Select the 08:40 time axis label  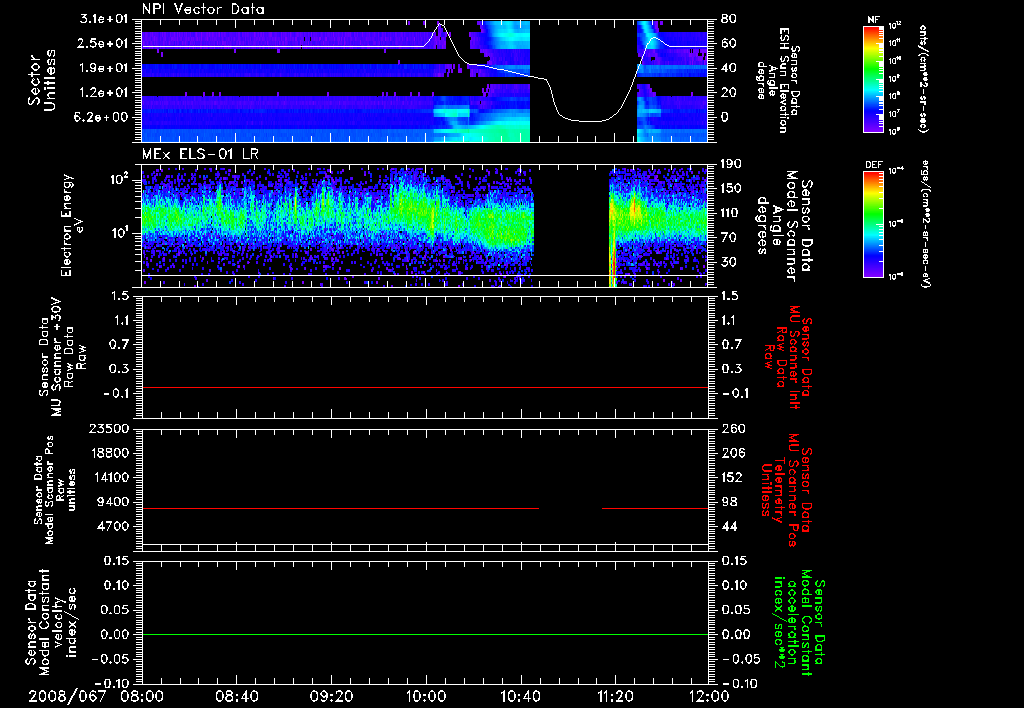[237, 695]
